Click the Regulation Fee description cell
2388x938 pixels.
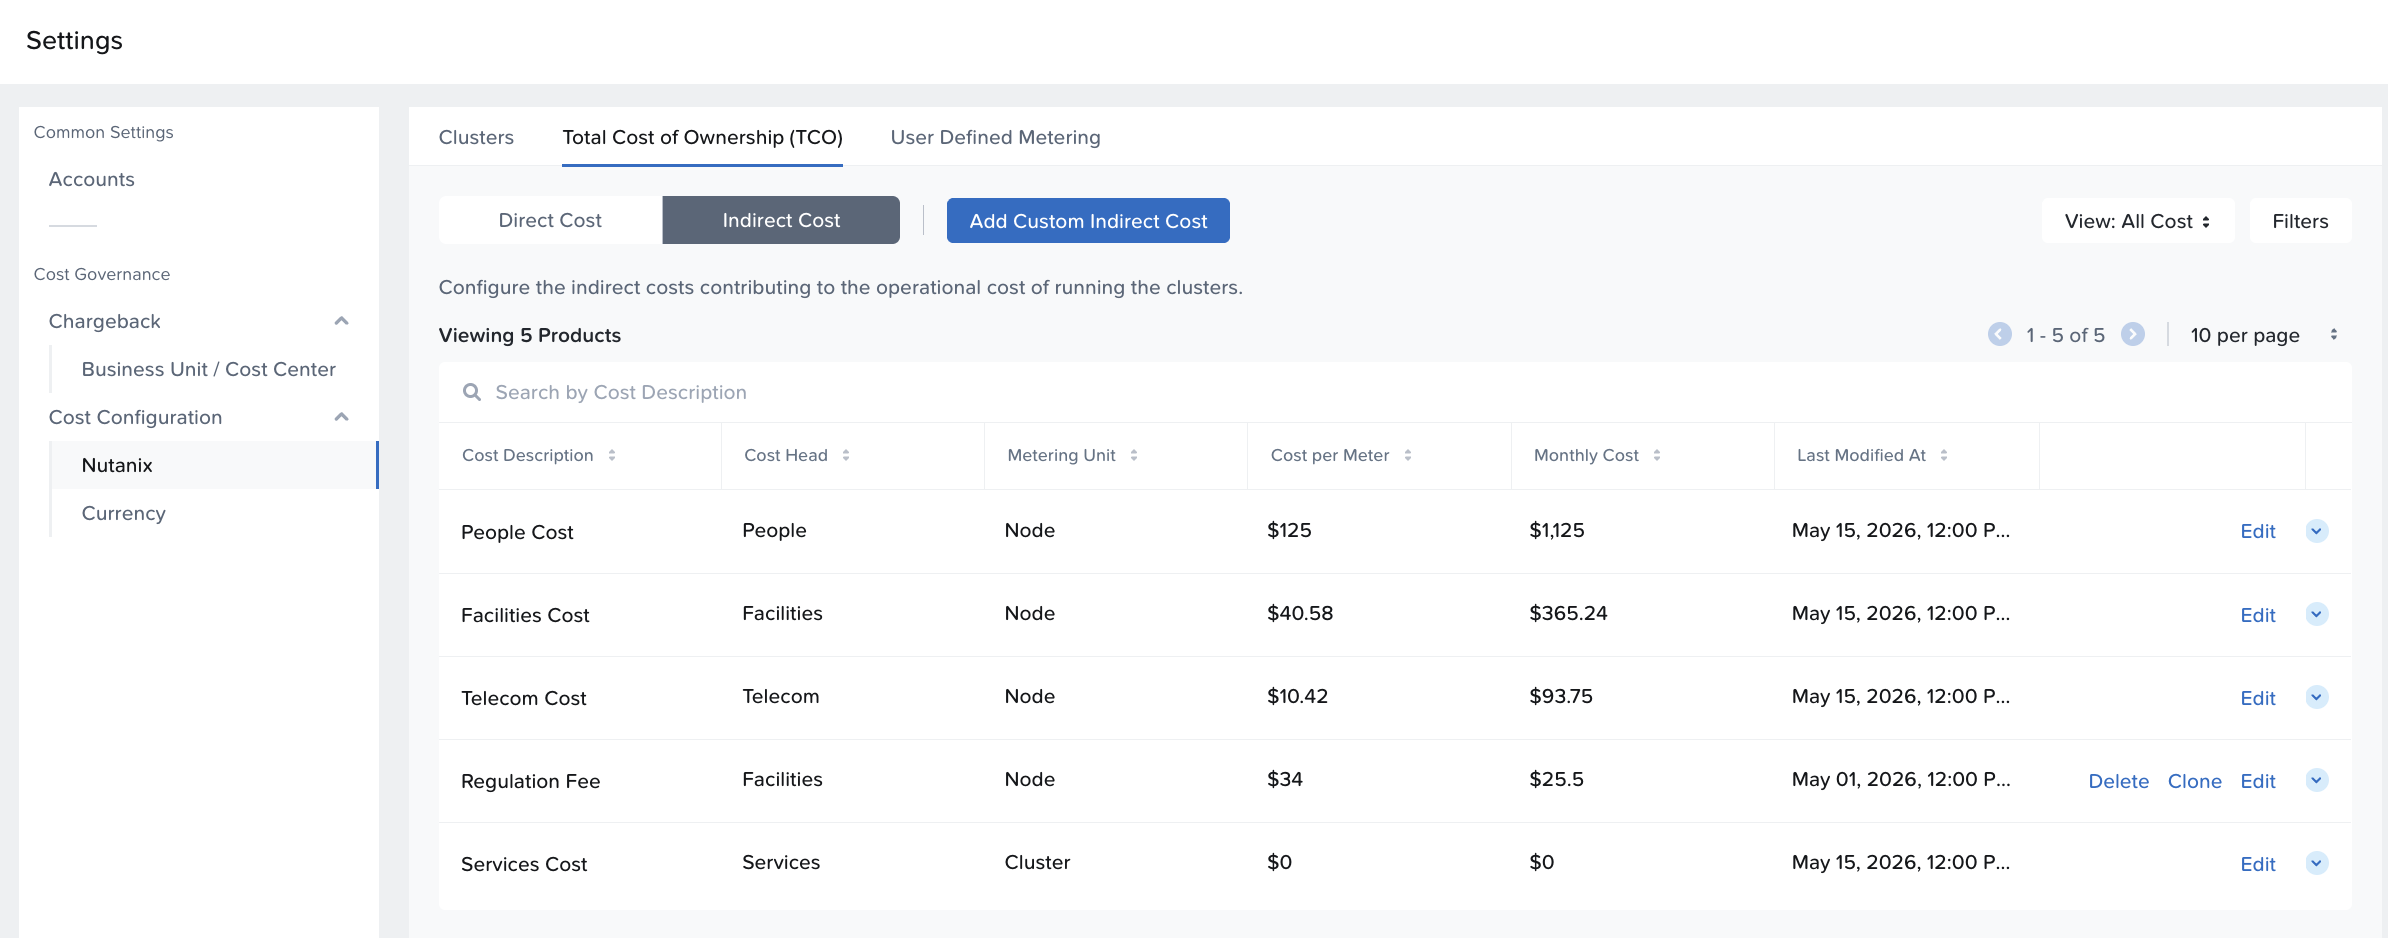530,781
